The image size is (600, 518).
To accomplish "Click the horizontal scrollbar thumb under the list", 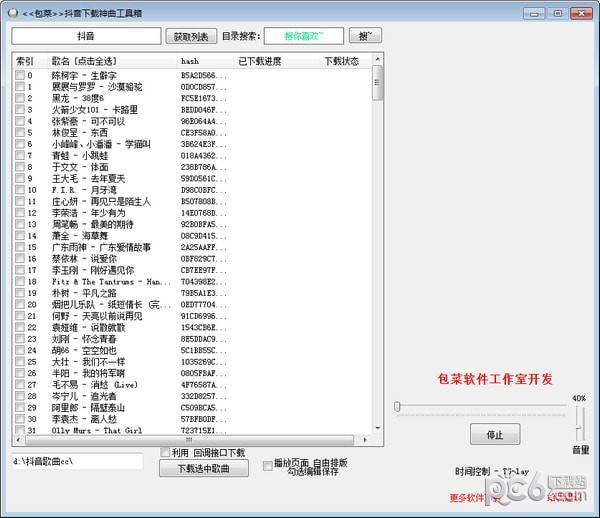I will (x=189, y=440).
